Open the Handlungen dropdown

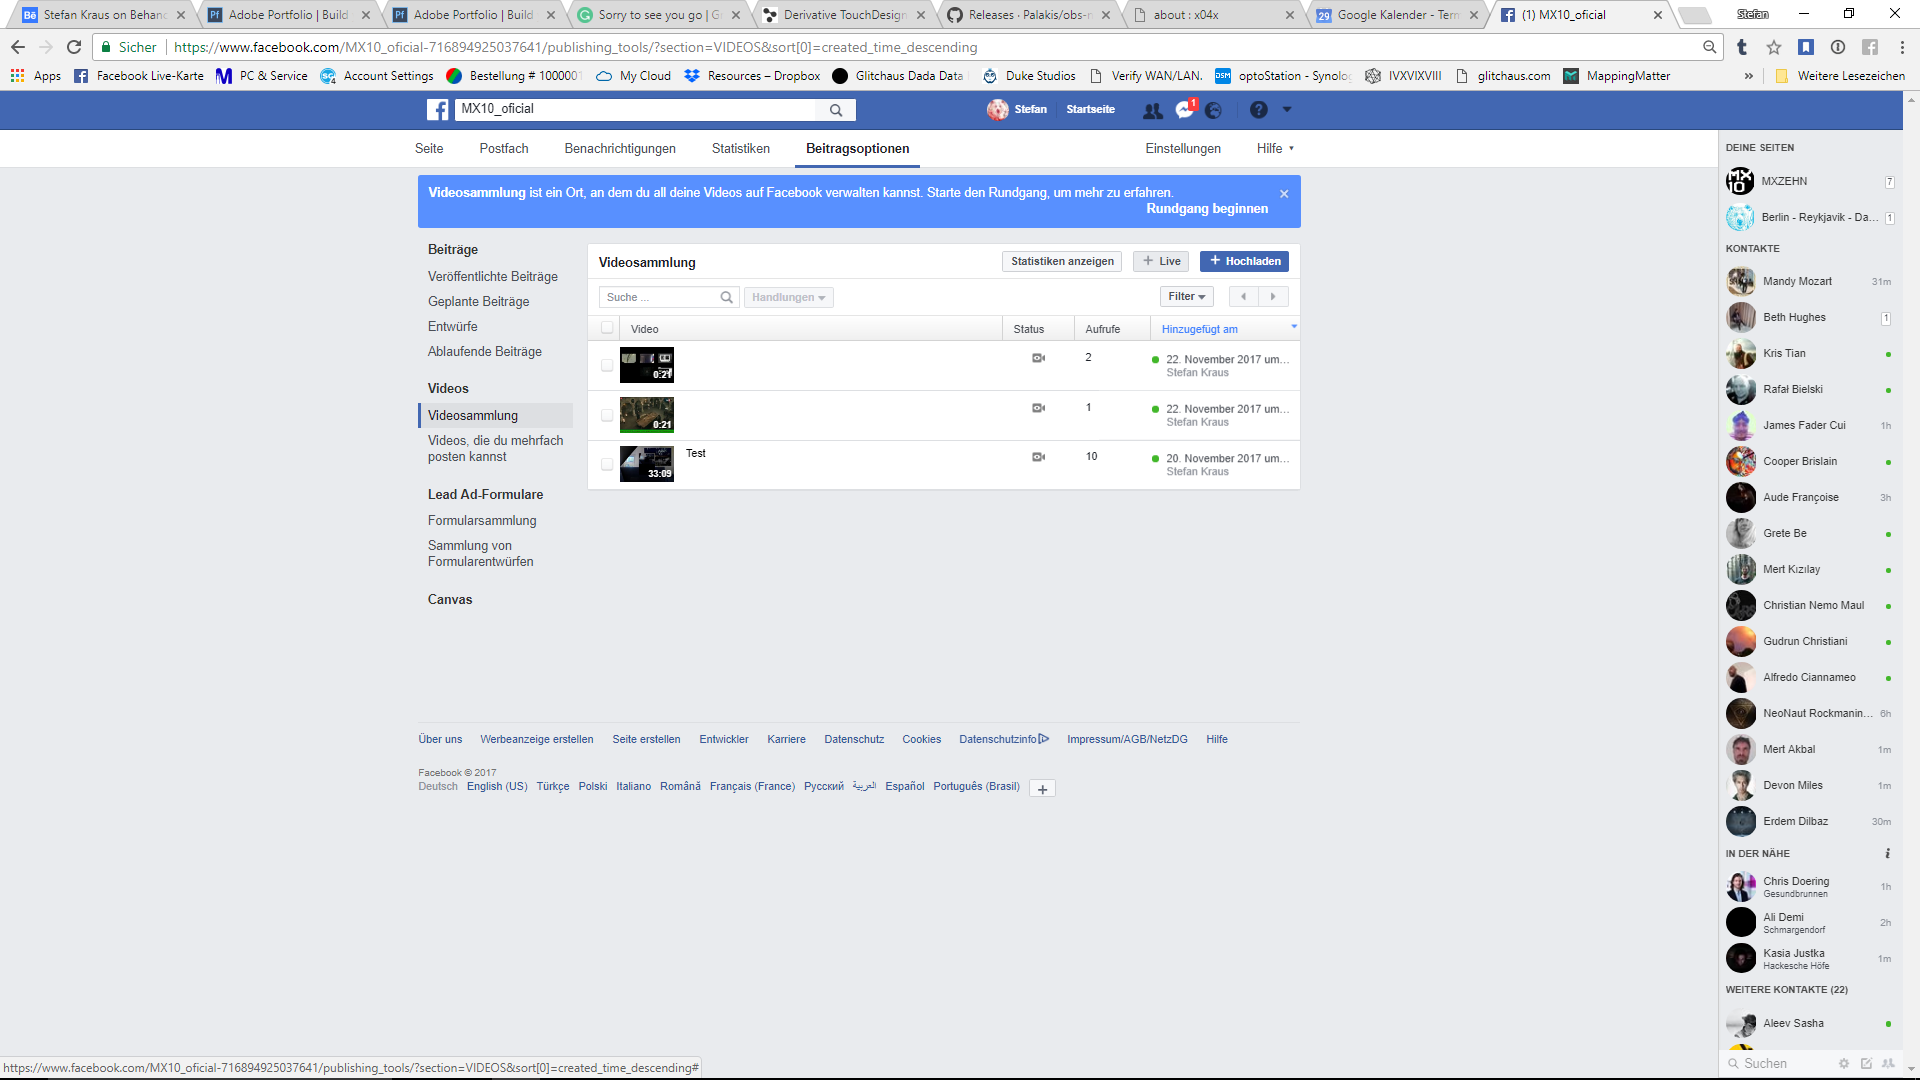pyautogui.click(x=788, y=297)
